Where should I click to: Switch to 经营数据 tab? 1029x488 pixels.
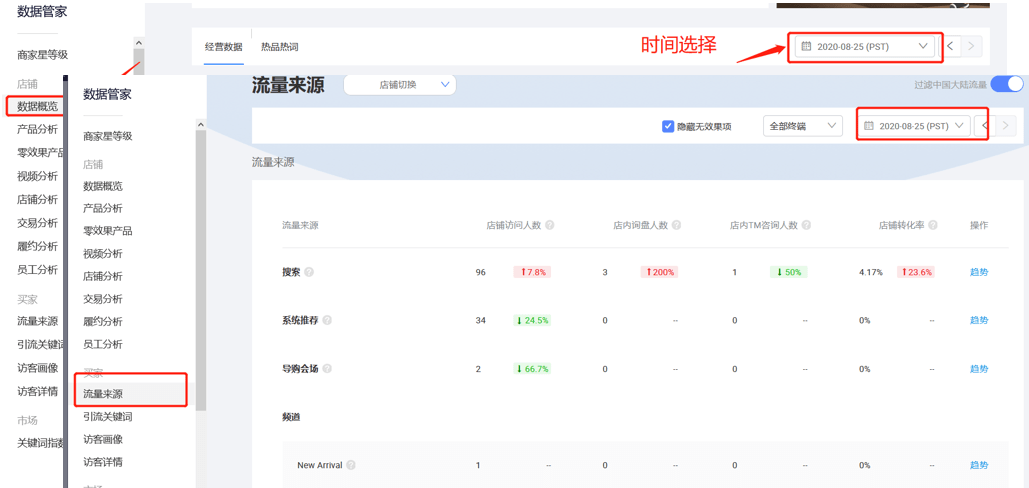[223, 47]
